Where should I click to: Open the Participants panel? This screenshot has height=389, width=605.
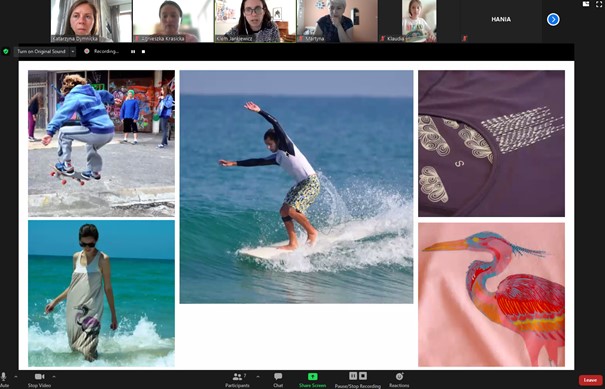pos(237,379)
